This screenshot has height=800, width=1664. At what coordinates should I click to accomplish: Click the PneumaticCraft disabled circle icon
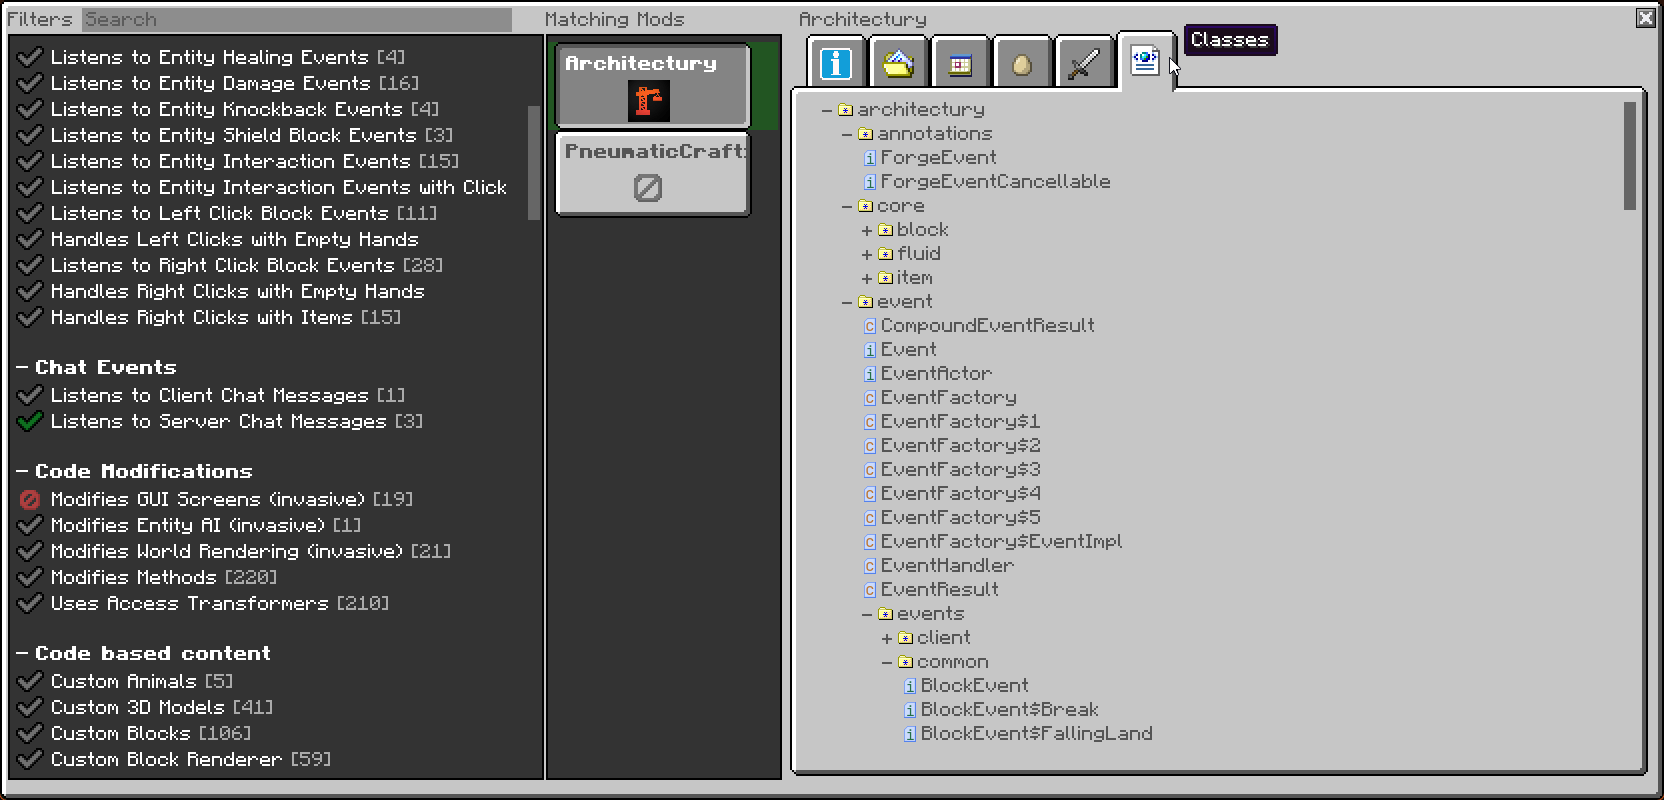coord(648,188)
